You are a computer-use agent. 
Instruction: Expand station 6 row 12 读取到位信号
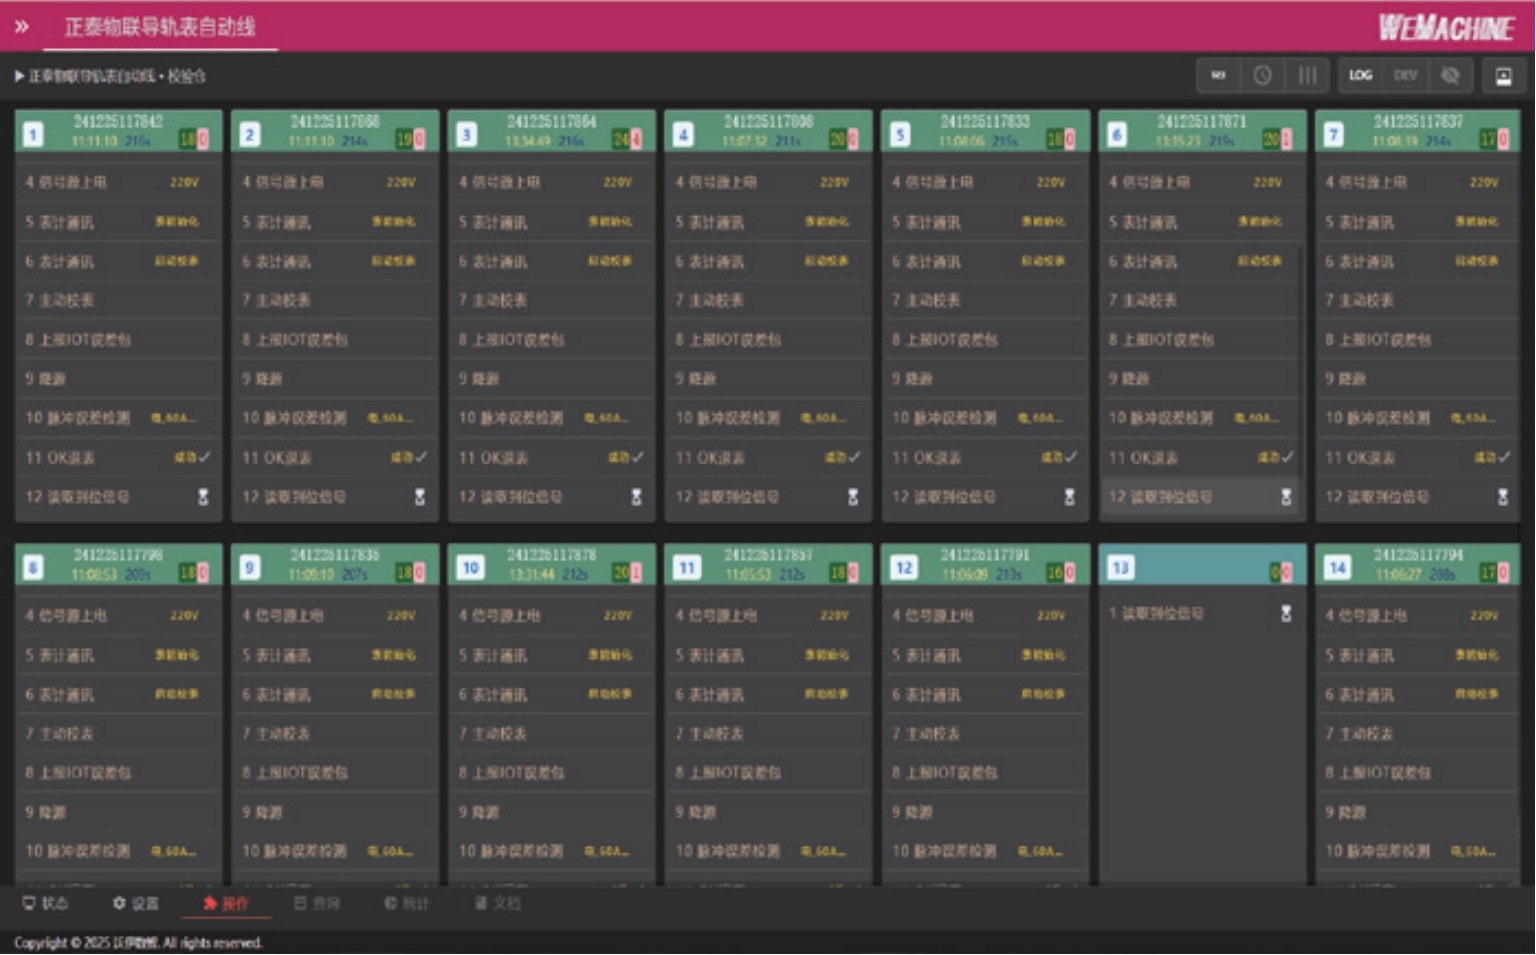click(x=1198, y=497)
